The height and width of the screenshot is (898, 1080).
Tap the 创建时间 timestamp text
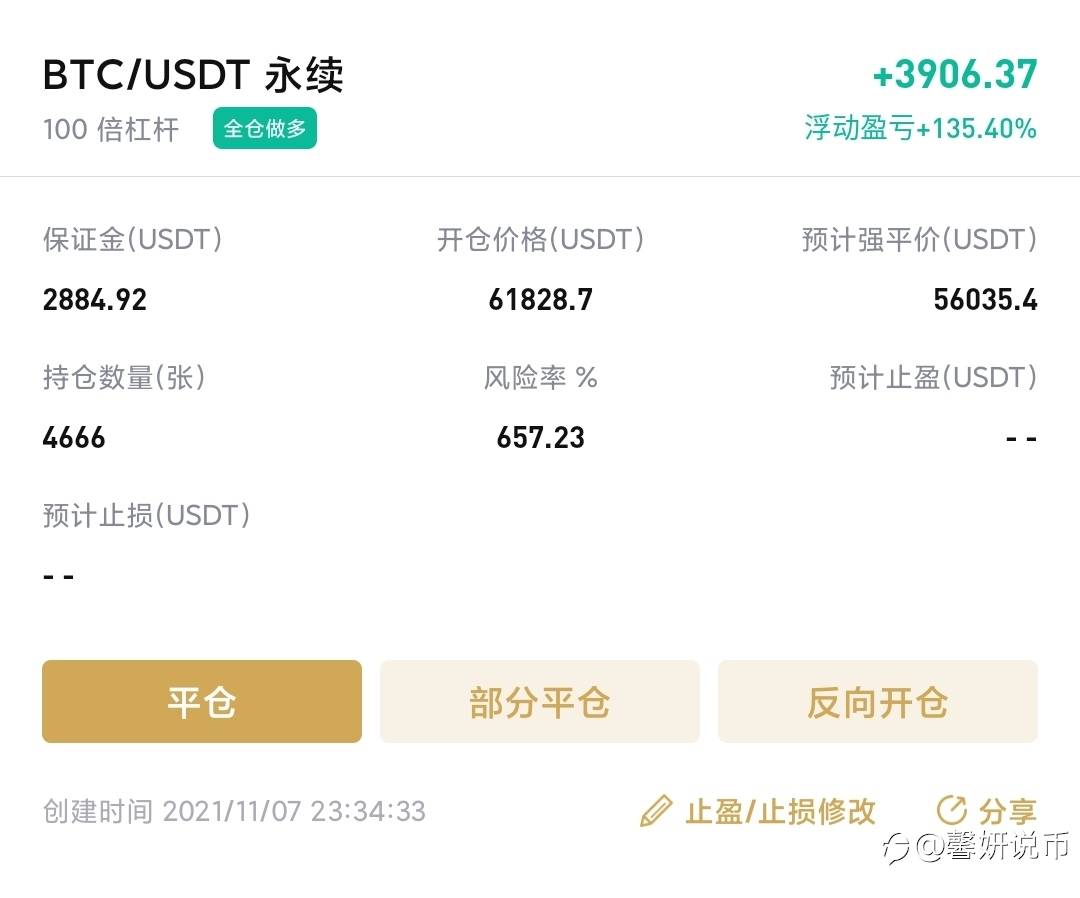click(x=234, y=811)
